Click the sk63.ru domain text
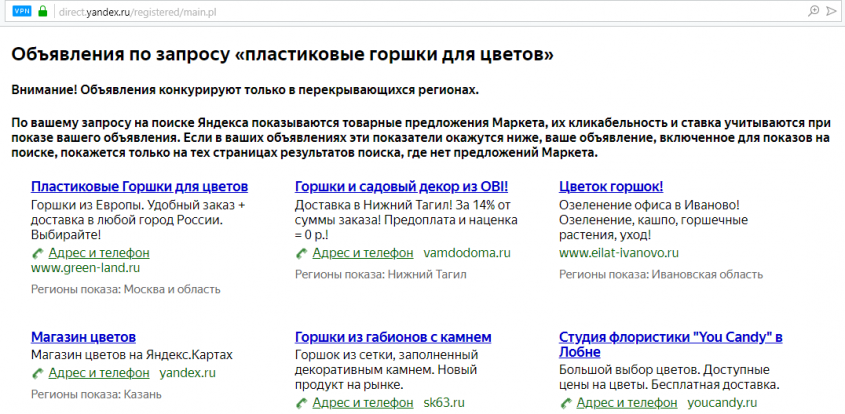Viewport: 845px width, 414px height. coord(444,403)
